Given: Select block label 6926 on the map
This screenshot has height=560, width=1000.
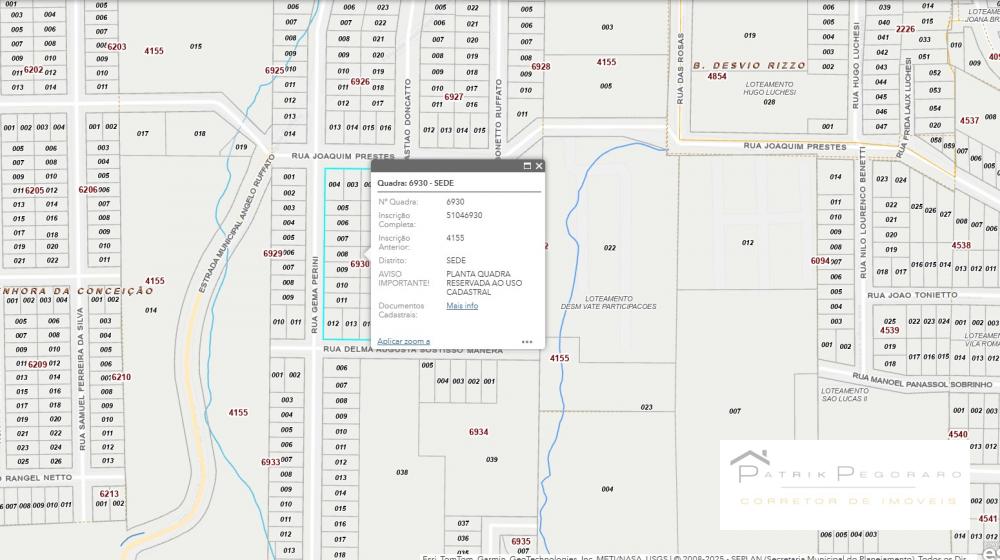Looking at the screenshot, I should tap(360, 82).
